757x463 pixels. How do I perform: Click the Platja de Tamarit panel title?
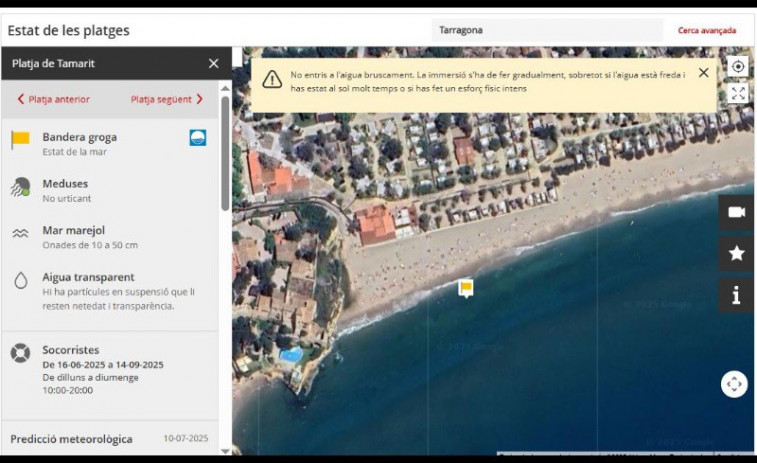[53, 63]
